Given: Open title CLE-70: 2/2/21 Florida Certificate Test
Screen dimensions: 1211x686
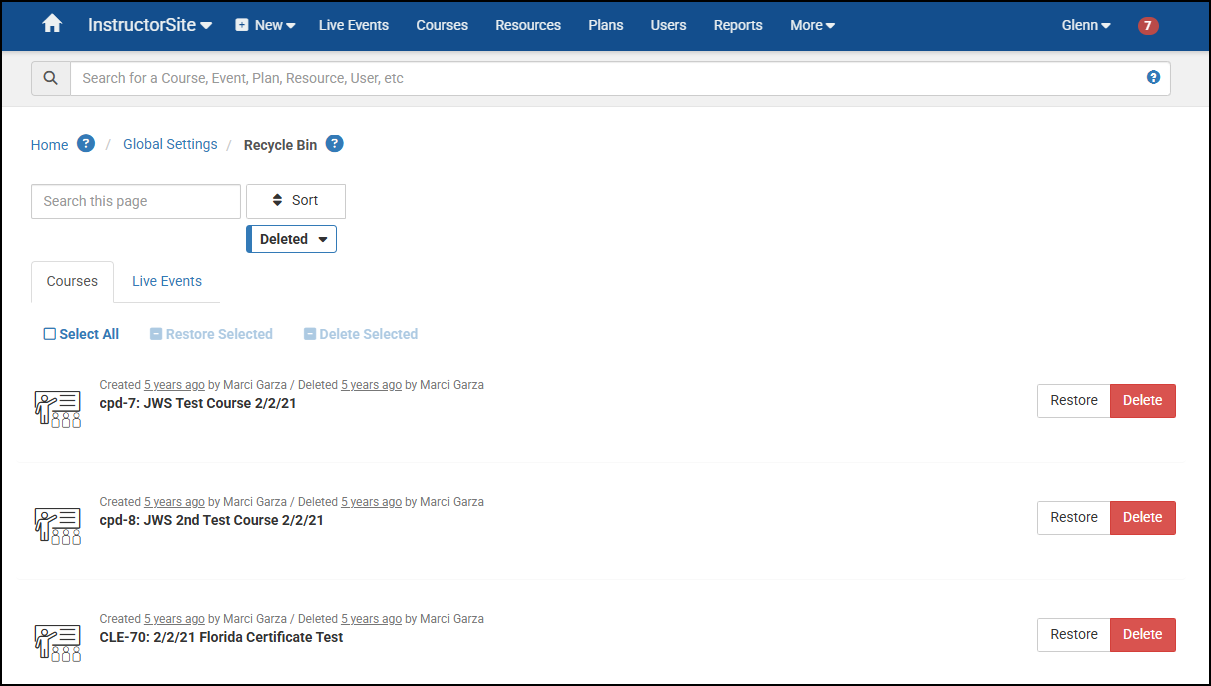Looking at the screenshot, I should coord(221,637).
